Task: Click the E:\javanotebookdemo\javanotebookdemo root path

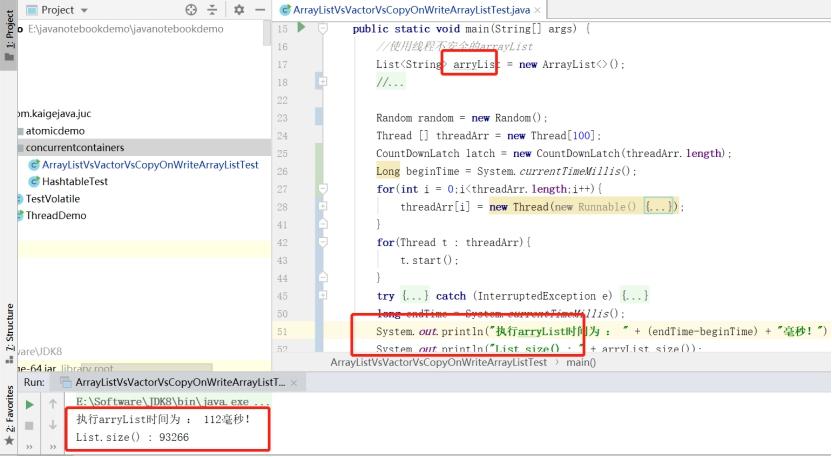Action: pos(126,29)
